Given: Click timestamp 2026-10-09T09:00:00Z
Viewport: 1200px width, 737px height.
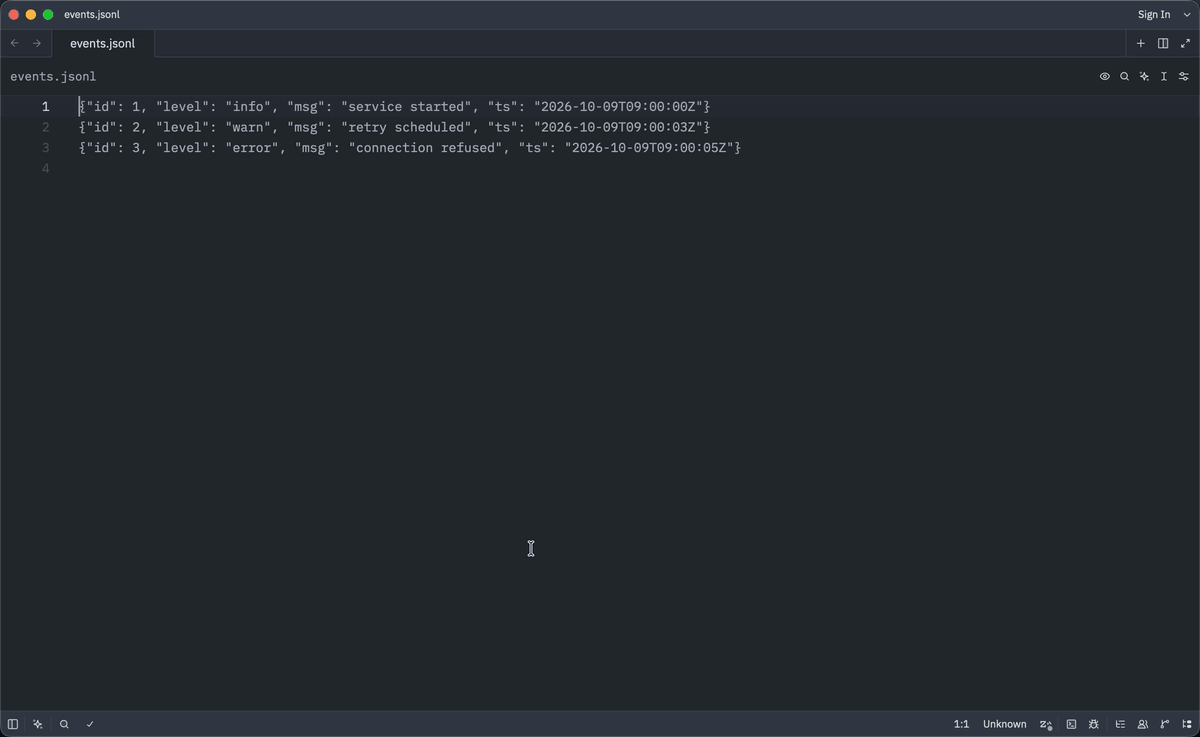Looking at the screenshot, I should click(x=617, y=106).
